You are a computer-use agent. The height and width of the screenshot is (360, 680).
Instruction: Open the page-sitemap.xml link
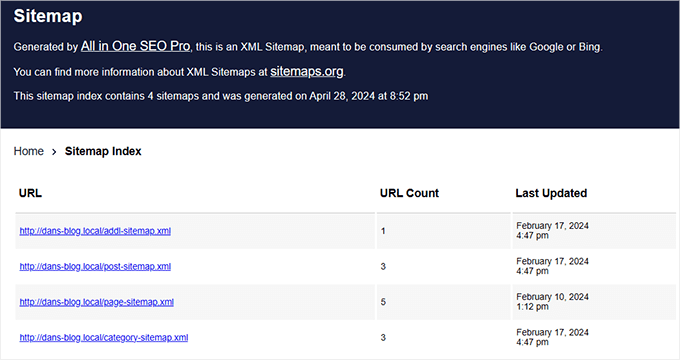point(97,302)
